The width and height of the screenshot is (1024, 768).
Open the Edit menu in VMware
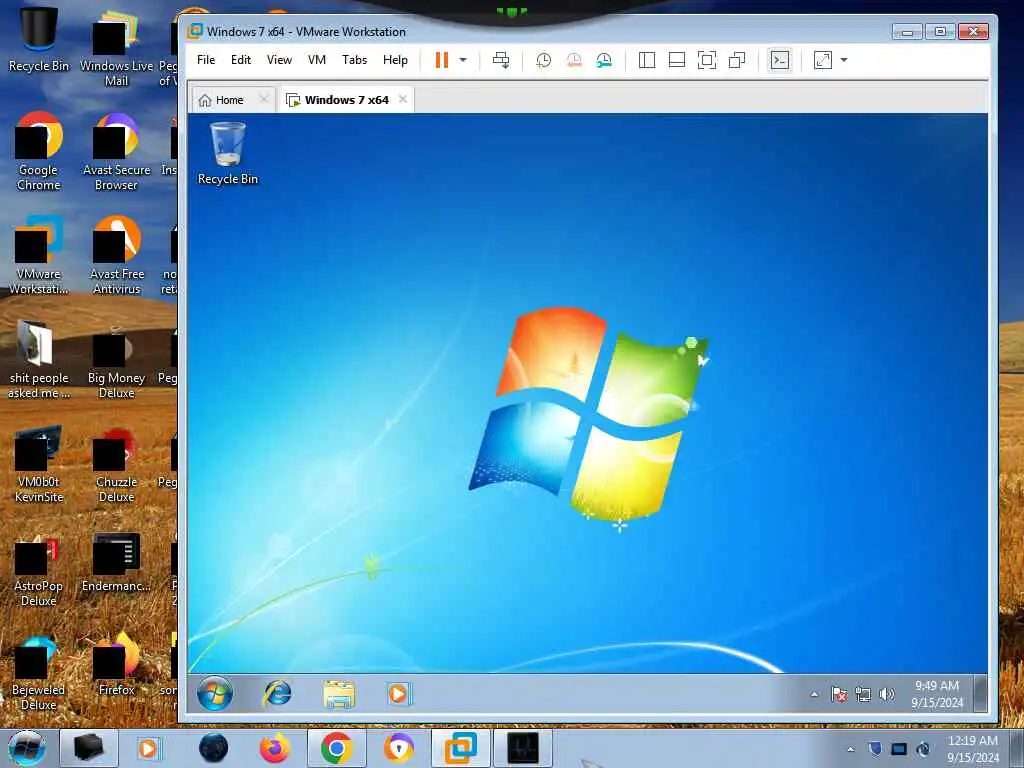241,60
